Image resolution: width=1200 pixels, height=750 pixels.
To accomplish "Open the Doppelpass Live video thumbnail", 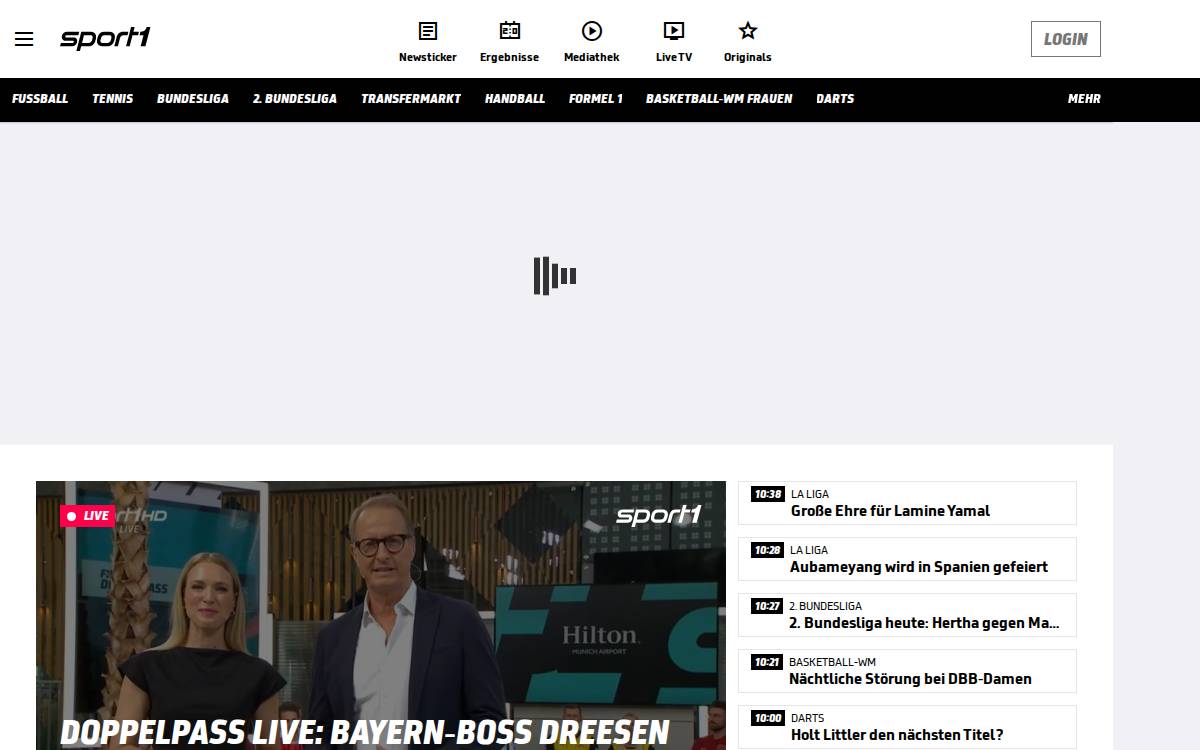I will 381,615.
